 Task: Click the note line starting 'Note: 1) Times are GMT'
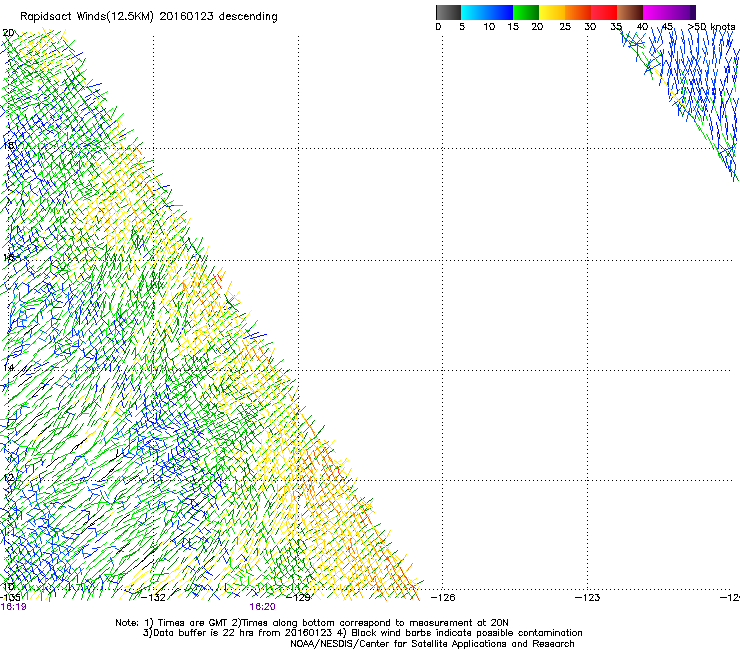[x=312, y=623]
